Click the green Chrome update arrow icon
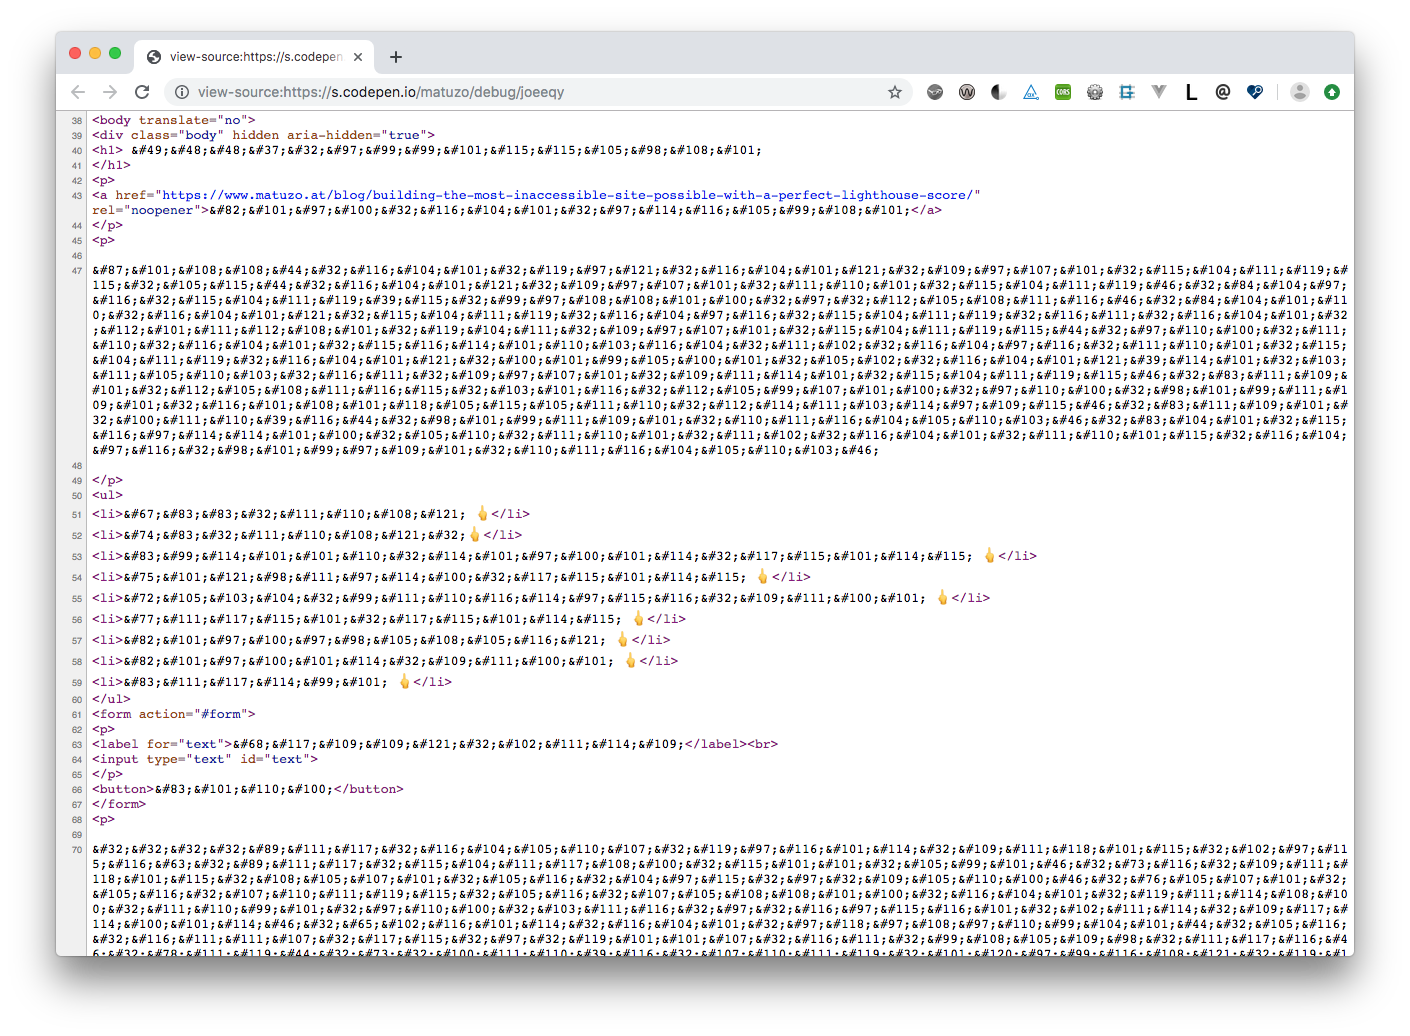Screen dimensions: 1410x1036 point(1332,92)
